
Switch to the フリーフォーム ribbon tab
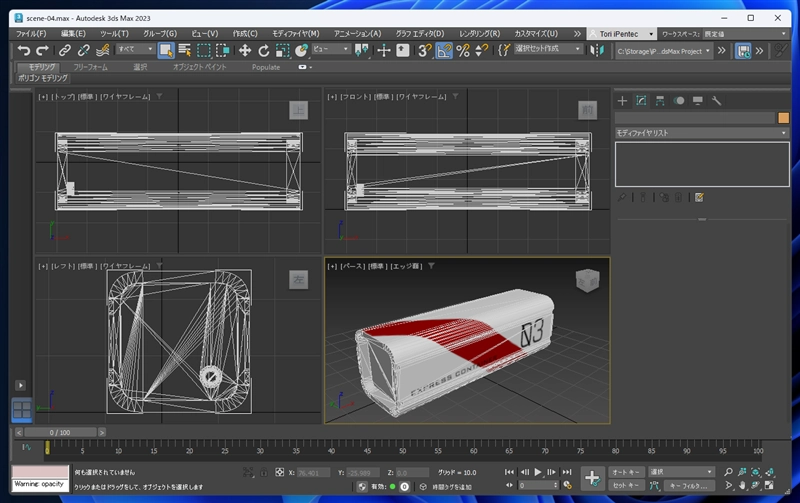click(90, 67)
